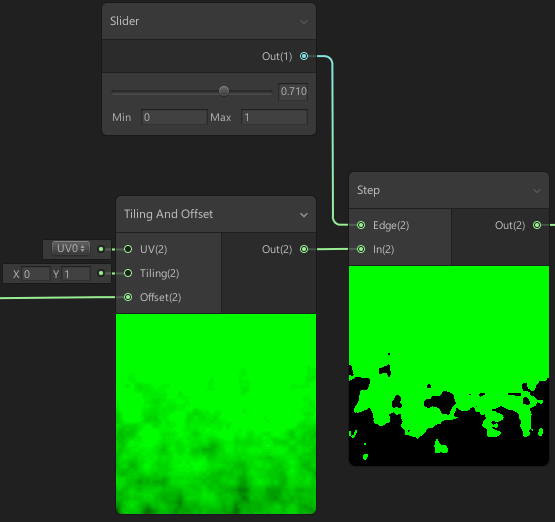Click the Tiling X value field
The width and height of the screenshot is (555, 522).
tap(35, 274)
